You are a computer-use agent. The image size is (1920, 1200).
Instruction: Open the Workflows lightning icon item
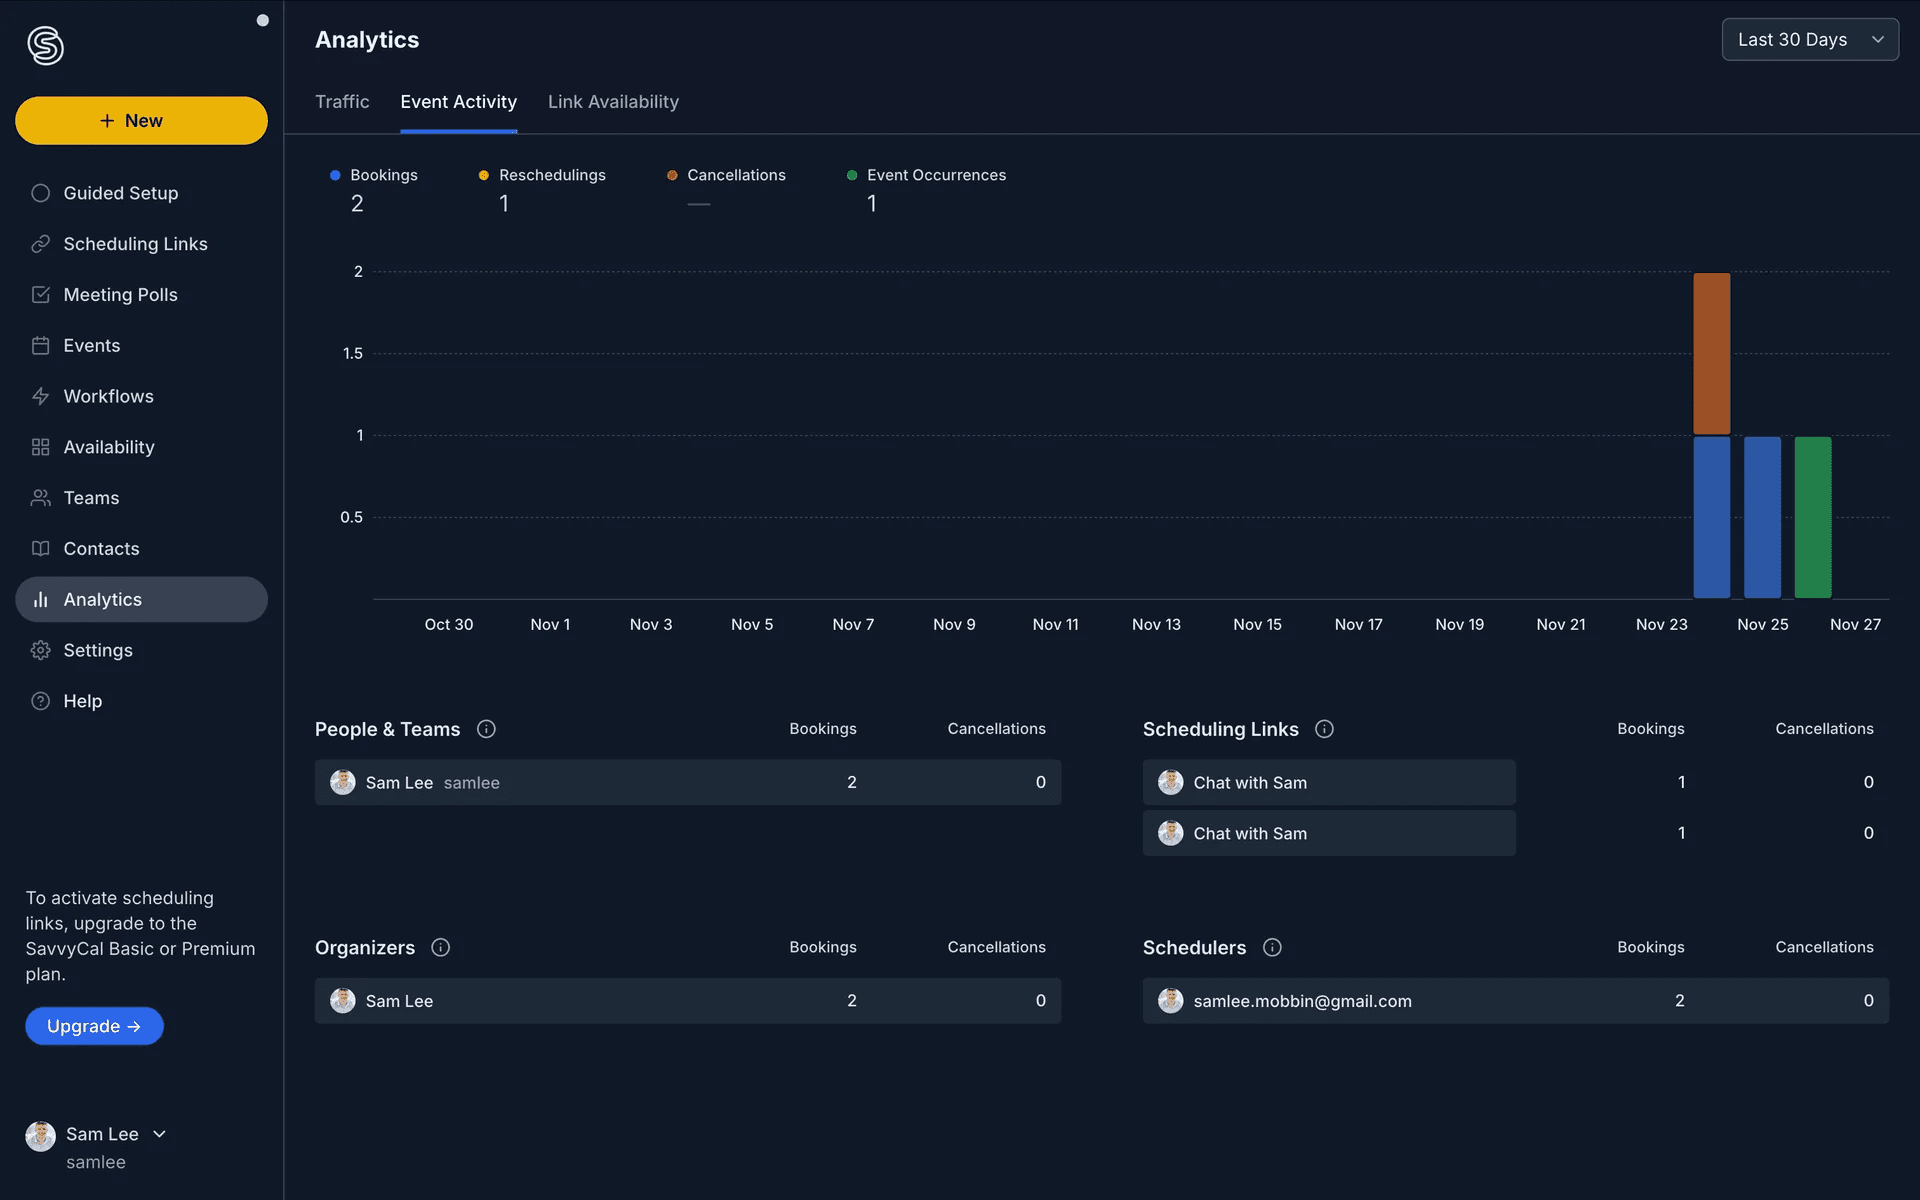[x=108, y=396]
